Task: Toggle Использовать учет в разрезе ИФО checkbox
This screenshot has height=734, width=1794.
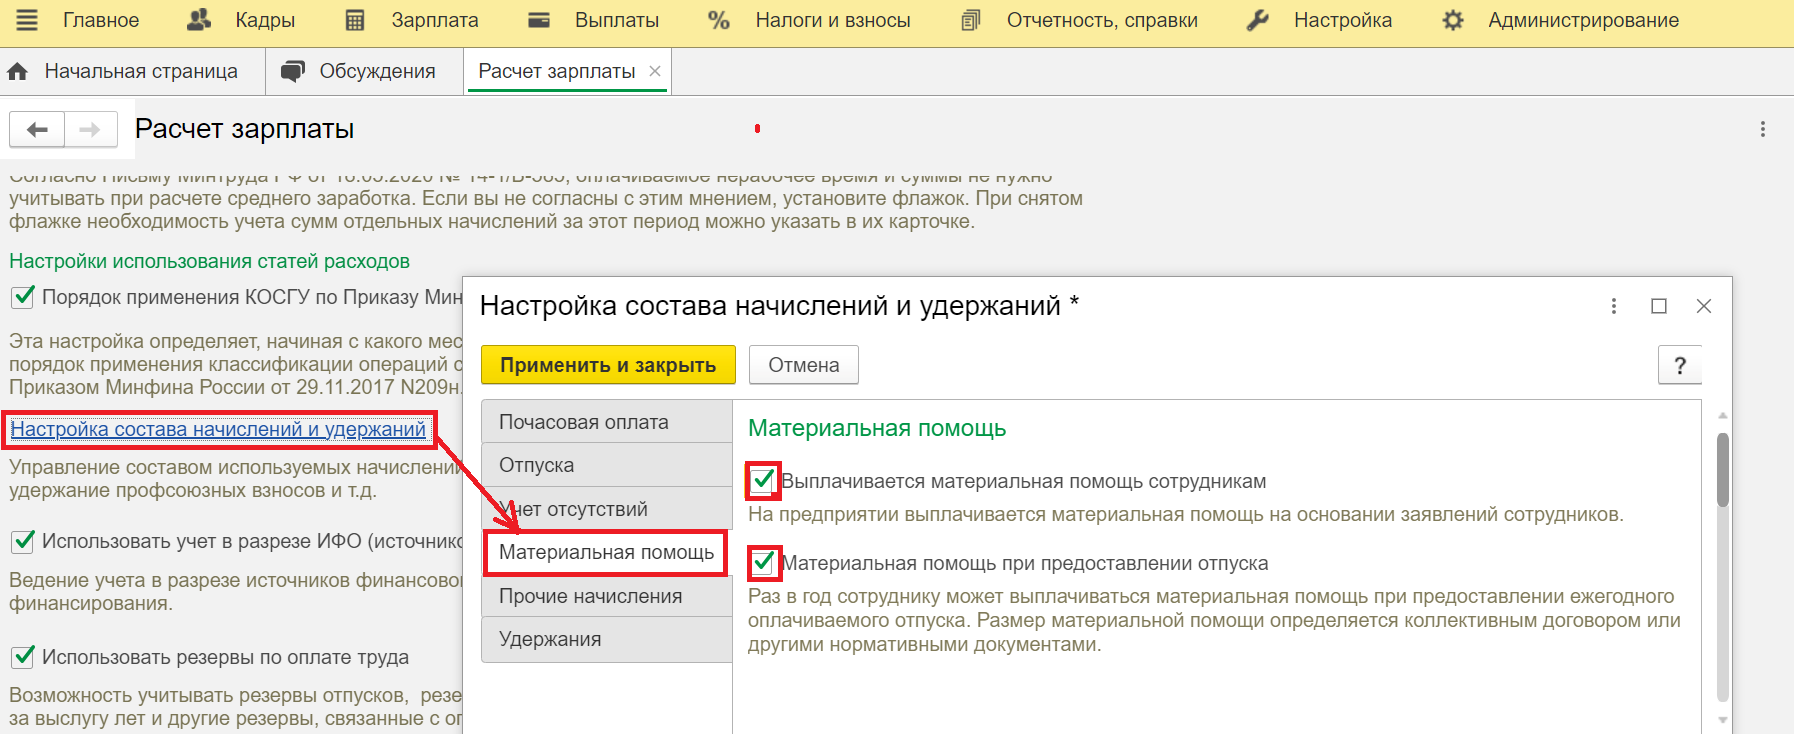Action: pos(22,541)
